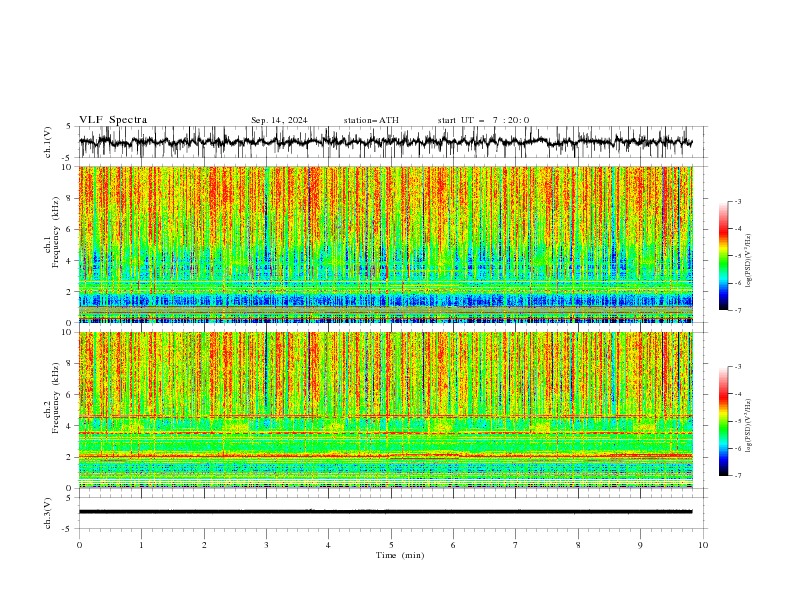Click the '-7' tick on ch.1 color bar
The width and height of the screenshot is (792, 612).
(x=737, y=310)
